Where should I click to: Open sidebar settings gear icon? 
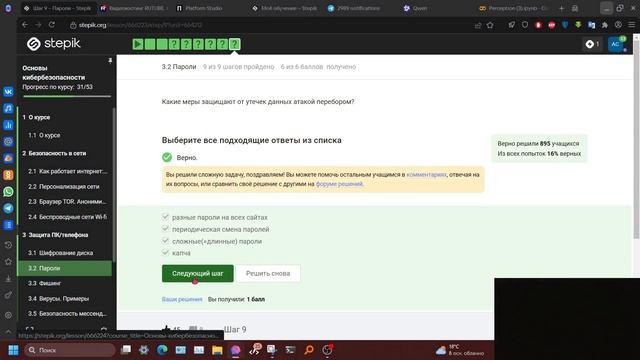(8, 315)
